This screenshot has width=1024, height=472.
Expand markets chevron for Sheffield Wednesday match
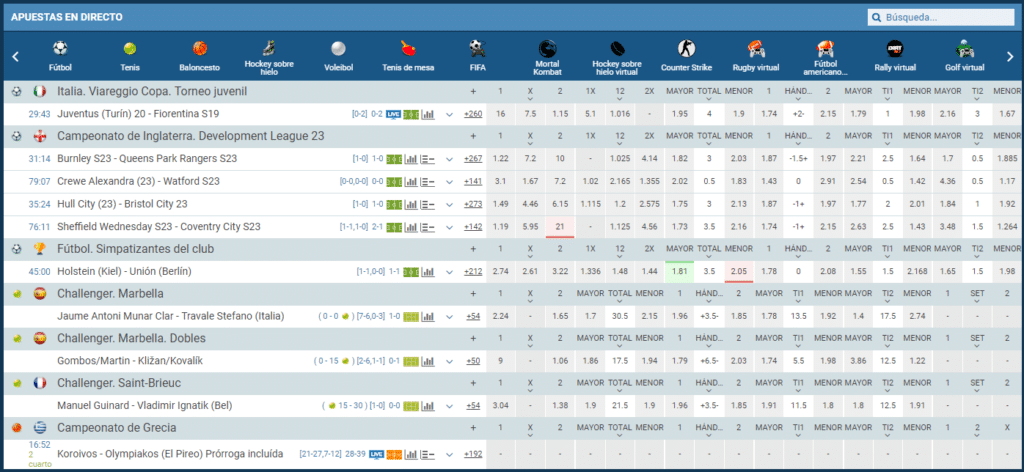[450, 226]
